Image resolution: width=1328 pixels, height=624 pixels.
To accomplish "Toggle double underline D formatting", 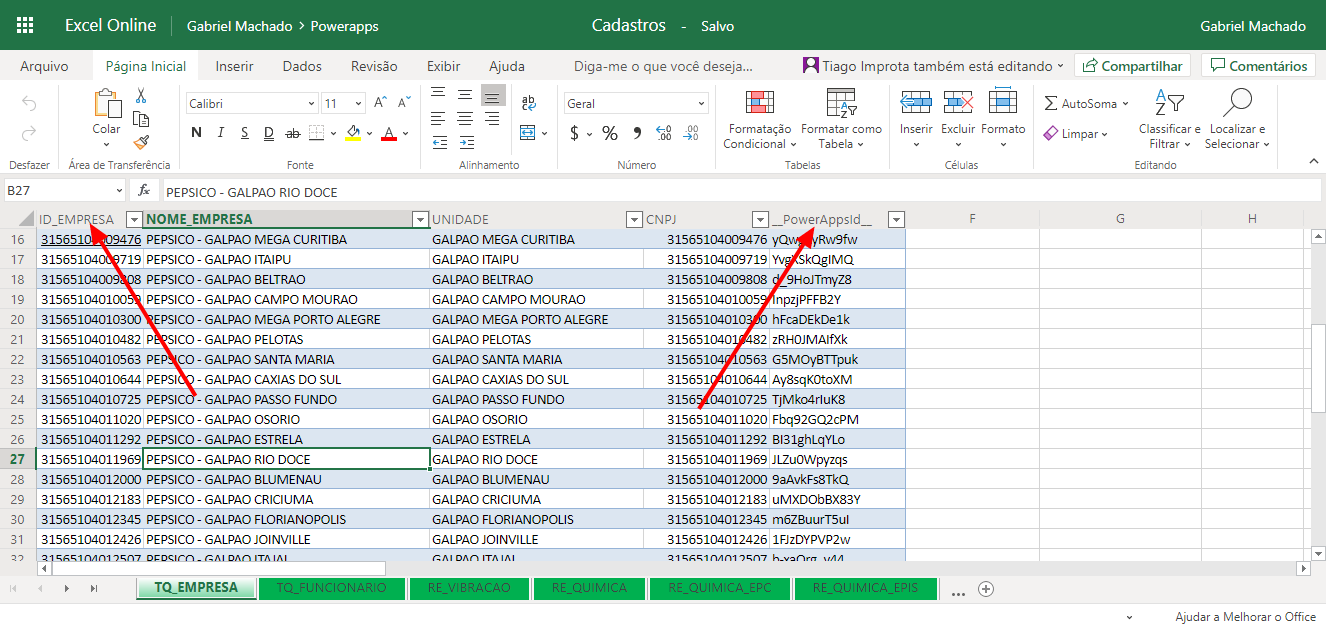I will 268,133.
